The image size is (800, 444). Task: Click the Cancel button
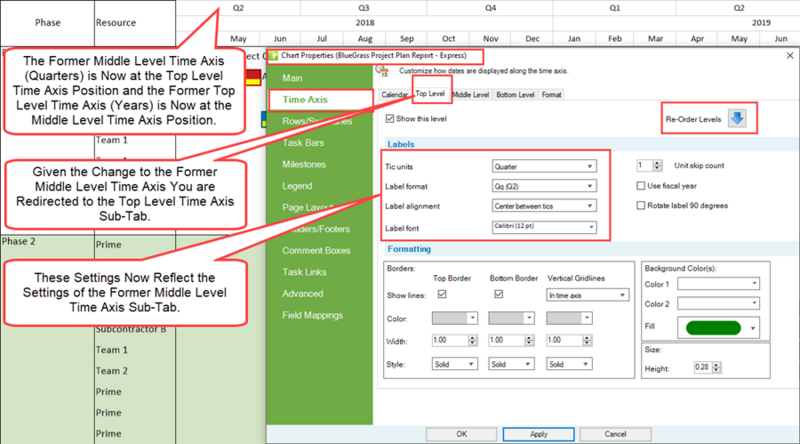(615, 434)
